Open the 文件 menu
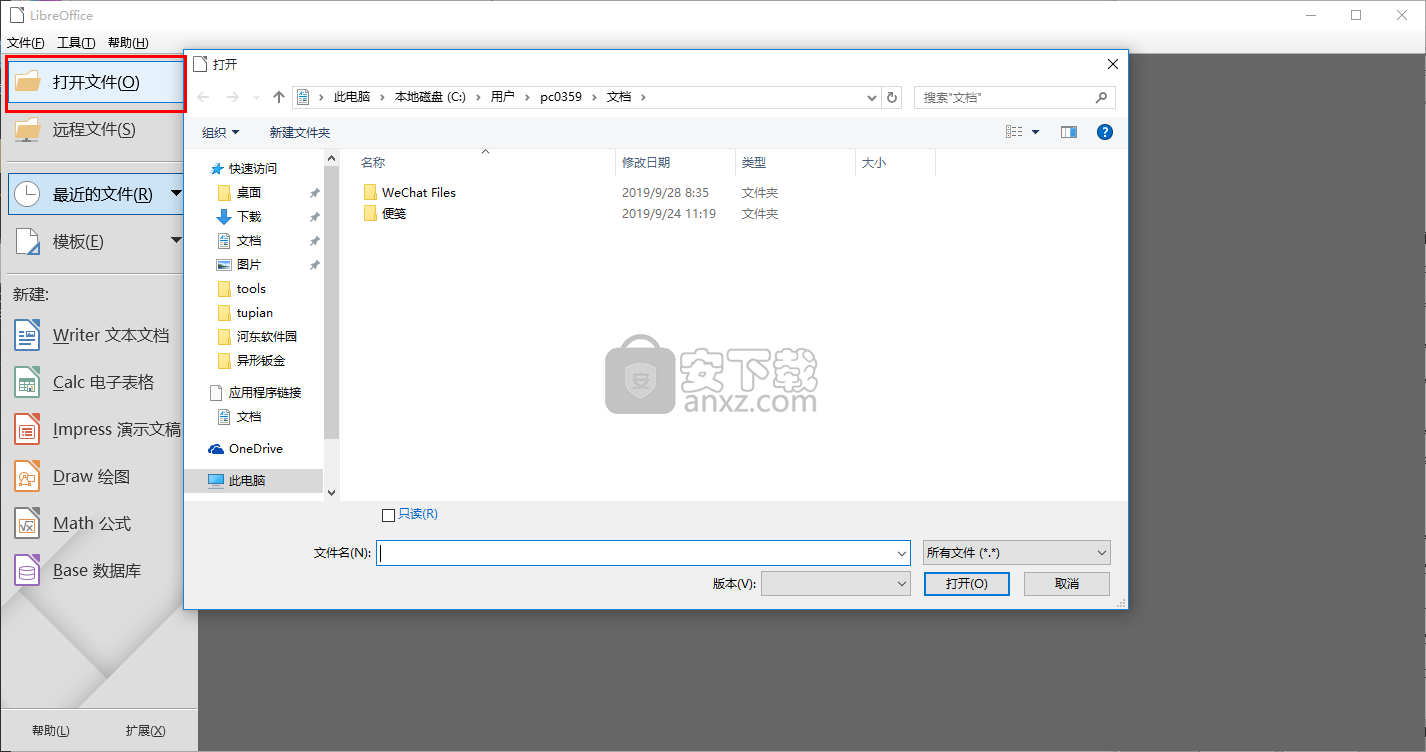 tap(26, 43)
